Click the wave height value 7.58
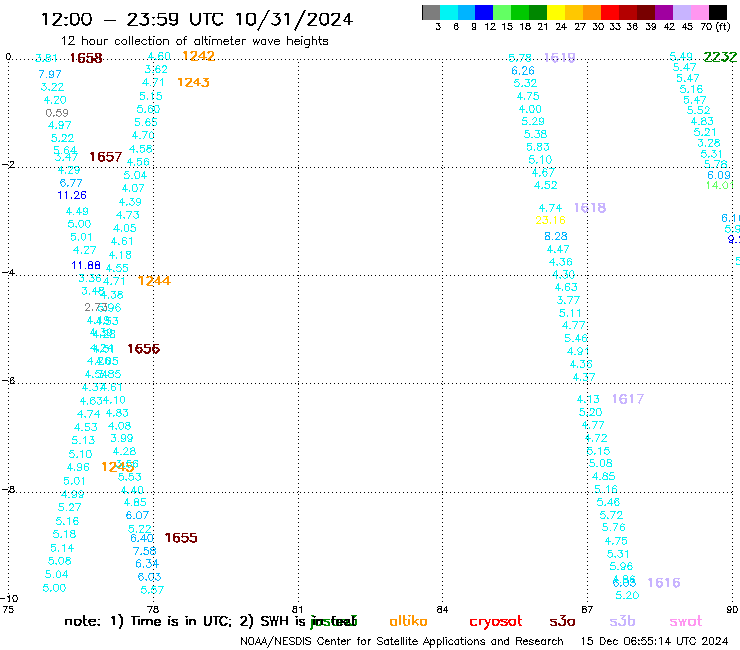This screenshot has width=740, height=650. [x=144, y=551]
